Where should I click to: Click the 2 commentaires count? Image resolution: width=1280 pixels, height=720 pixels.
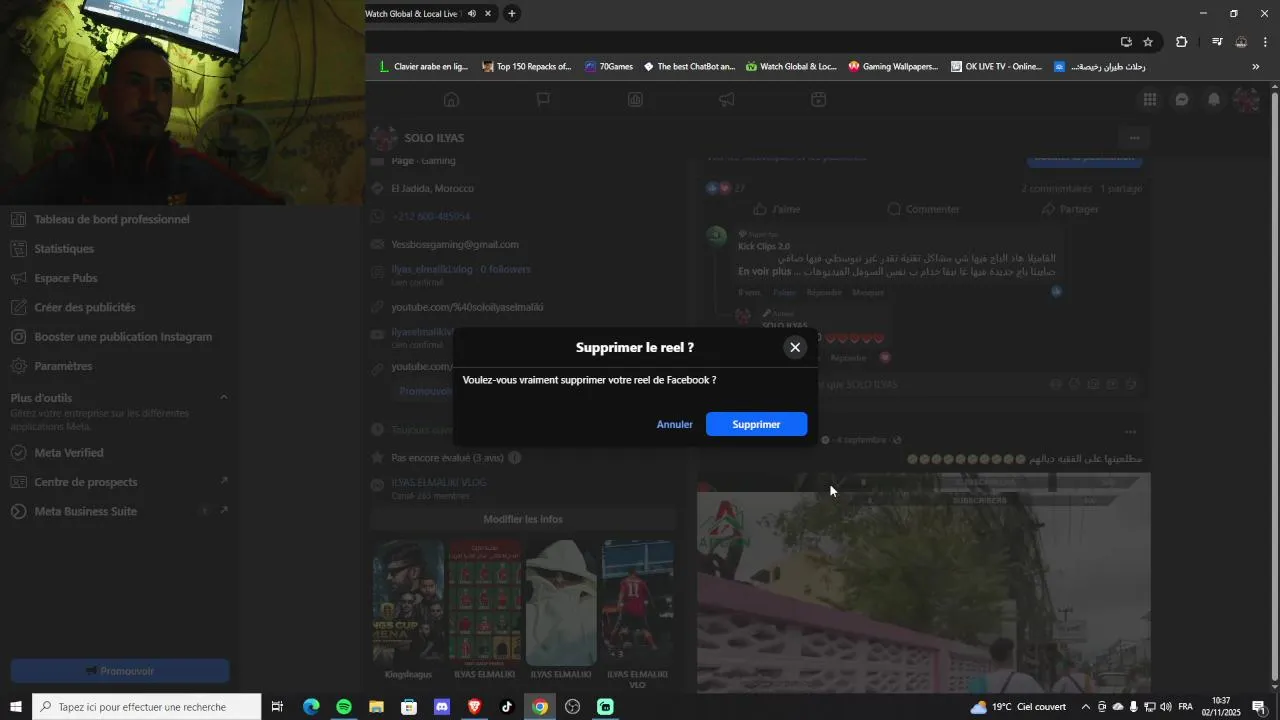1056,188
